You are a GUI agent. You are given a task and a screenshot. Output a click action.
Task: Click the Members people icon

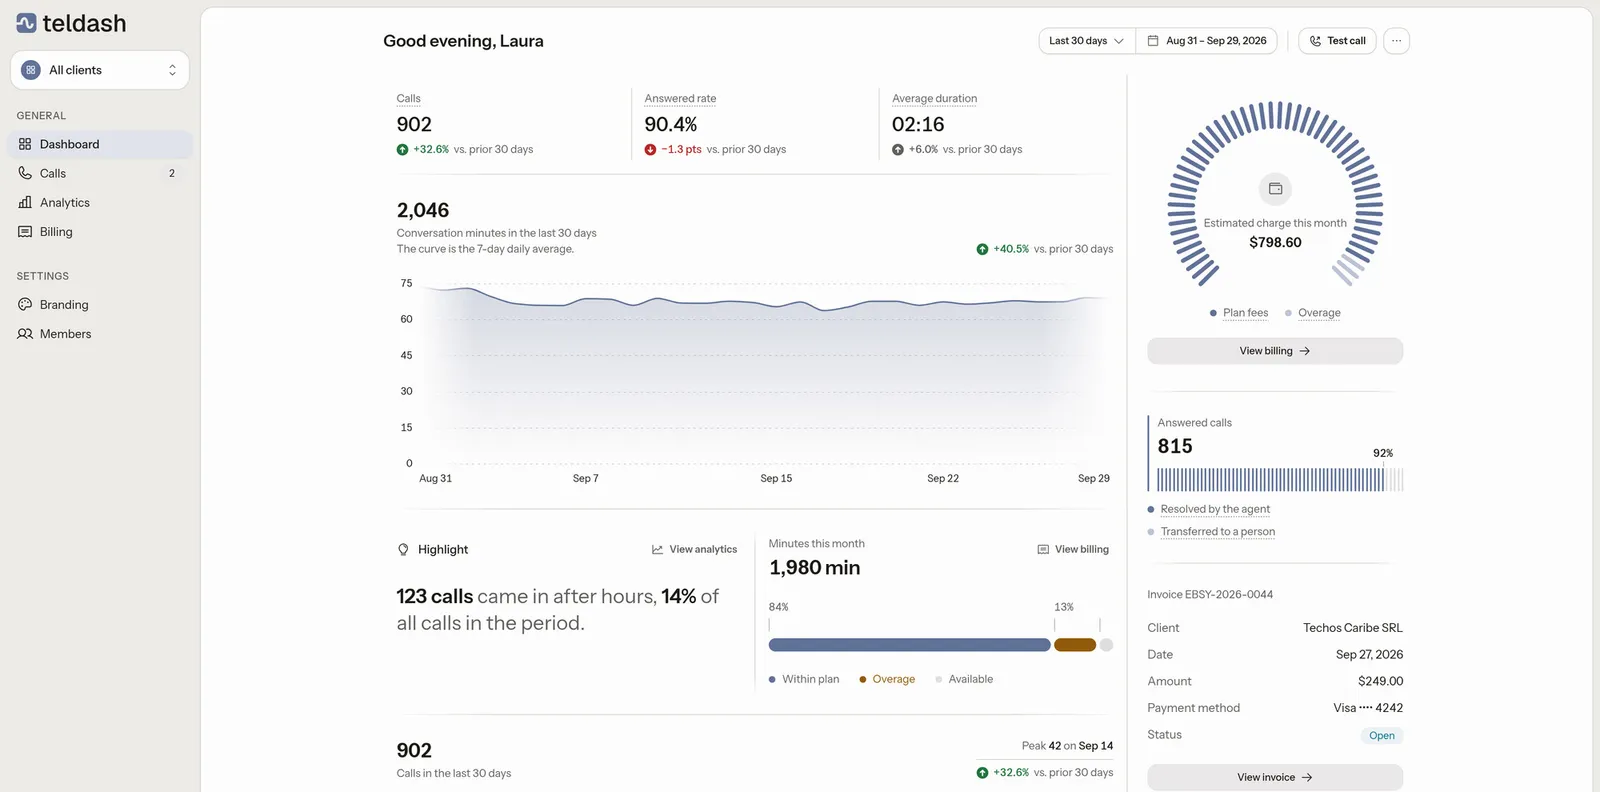tap(25, 334)
